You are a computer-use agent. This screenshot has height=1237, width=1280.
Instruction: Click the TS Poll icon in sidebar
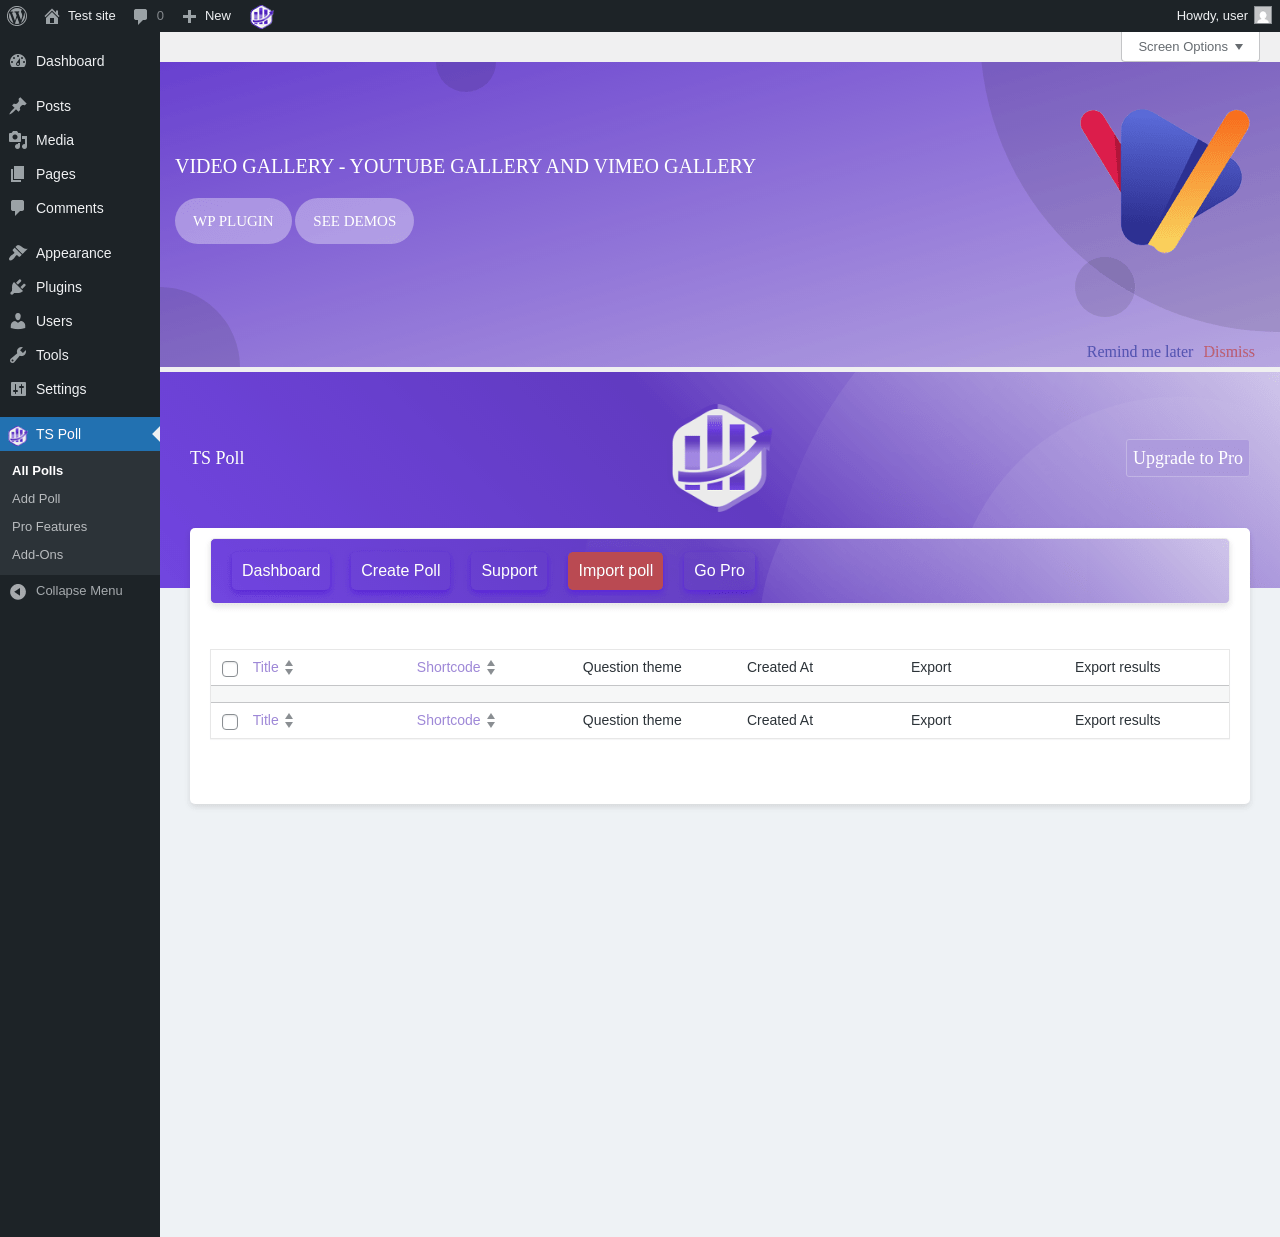coord(18,434)
